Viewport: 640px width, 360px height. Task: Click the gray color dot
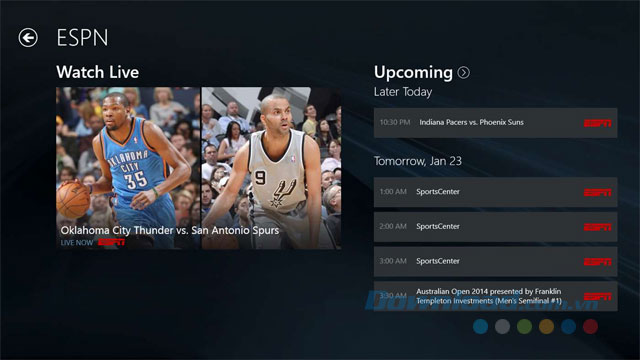click(502, 327)
